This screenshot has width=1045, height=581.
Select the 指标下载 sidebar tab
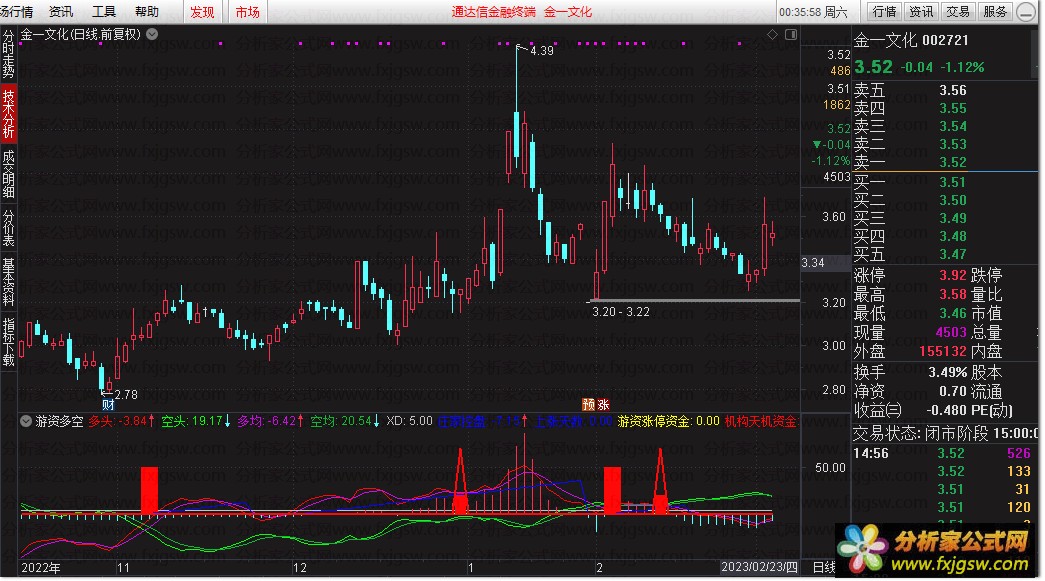pos(8,342)
